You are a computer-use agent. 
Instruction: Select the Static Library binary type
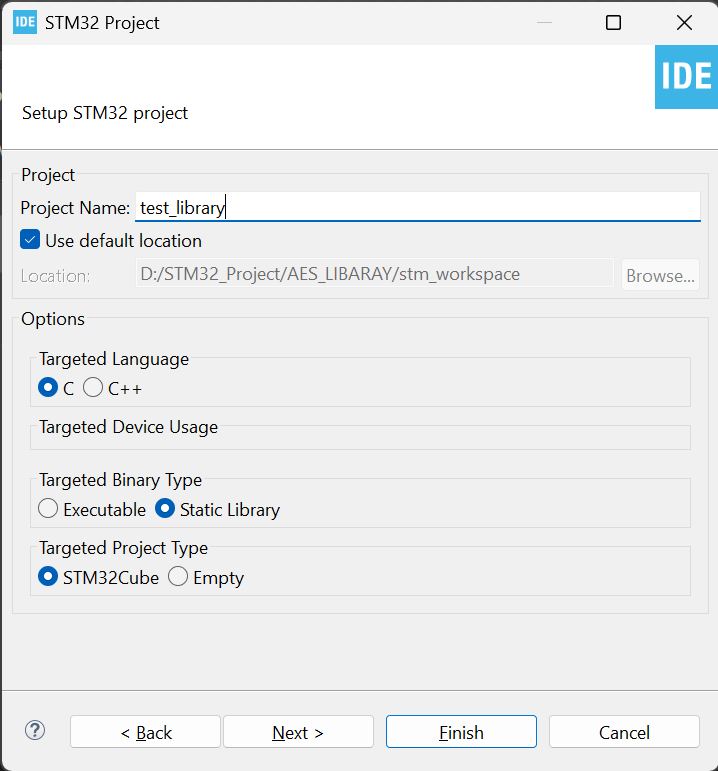click(x=165, y=509)
